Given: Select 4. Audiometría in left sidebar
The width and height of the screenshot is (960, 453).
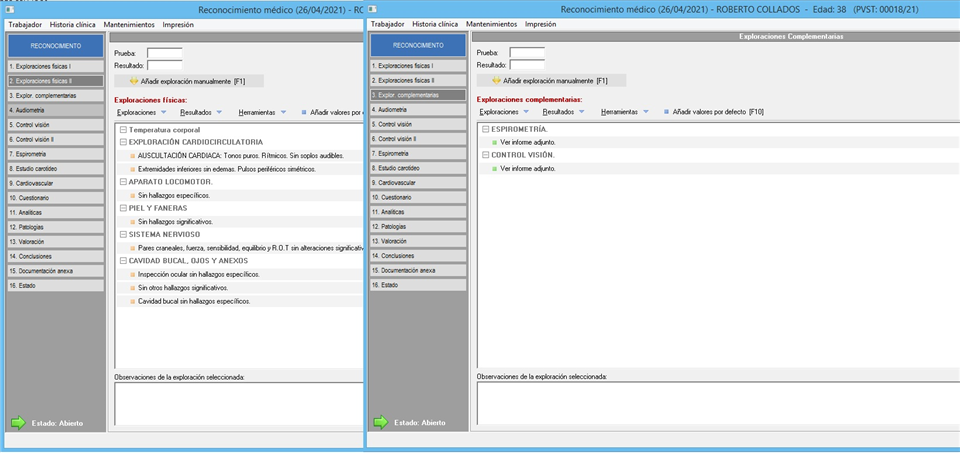Looking at the screenshot, I should point(54,110).
